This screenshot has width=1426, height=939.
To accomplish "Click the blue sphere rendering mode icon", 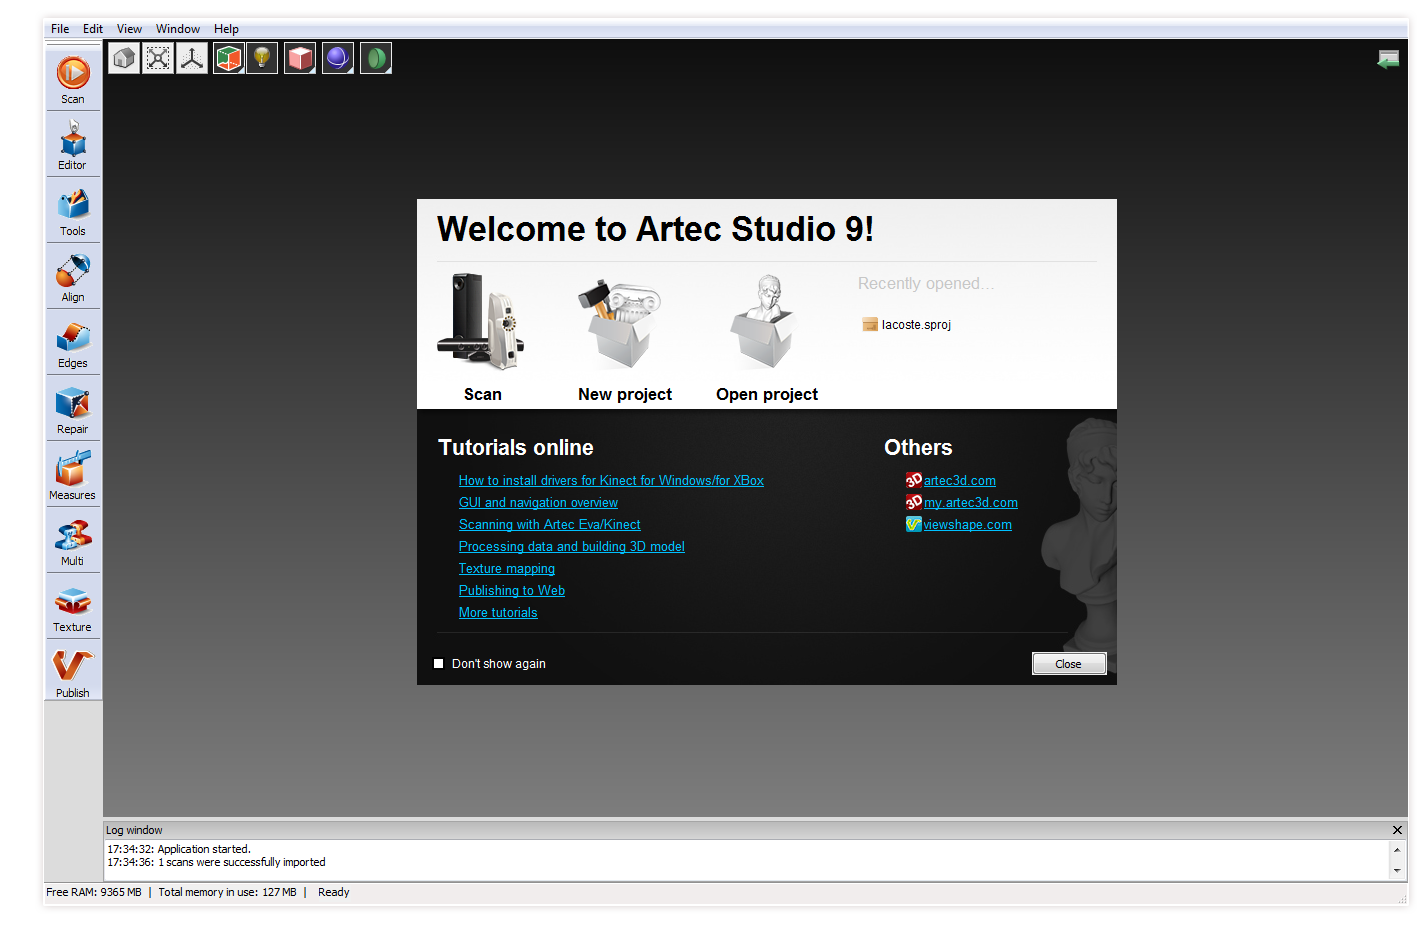I will pyautogui.click(x=337, y=57).
